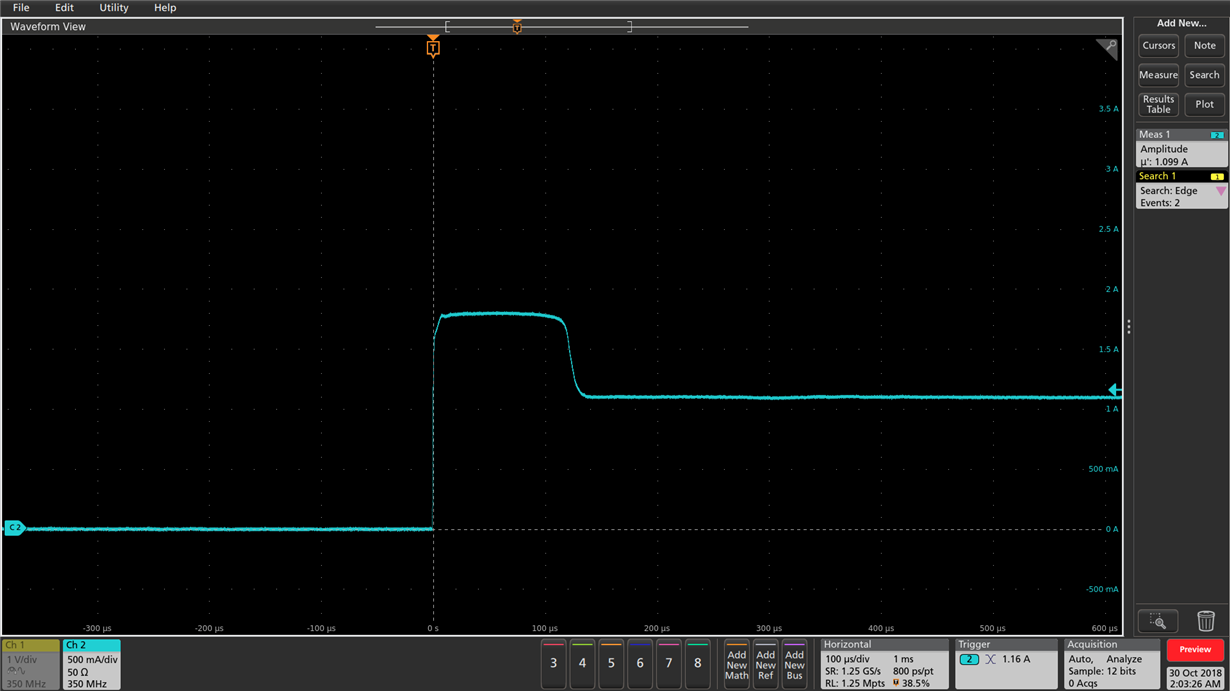This screenshot has width=1230, height=691.
Task: Open the Edit menu
Action: tap(64, 7)
